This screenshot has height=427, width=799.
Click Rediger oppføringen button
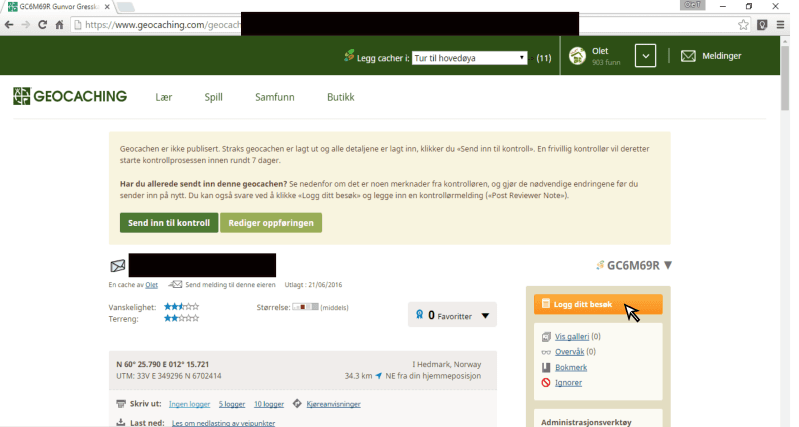point(271,223)
